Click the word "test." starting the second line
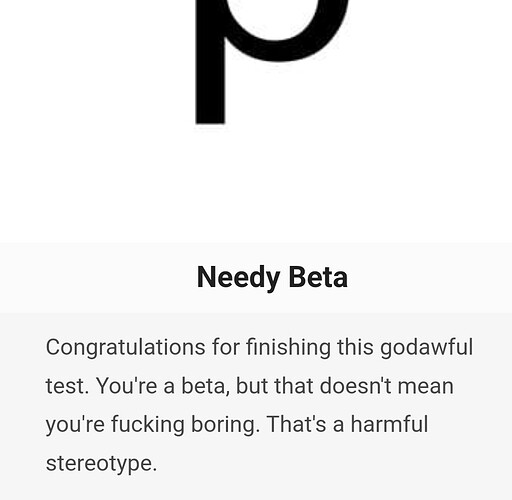 point(67,386)
